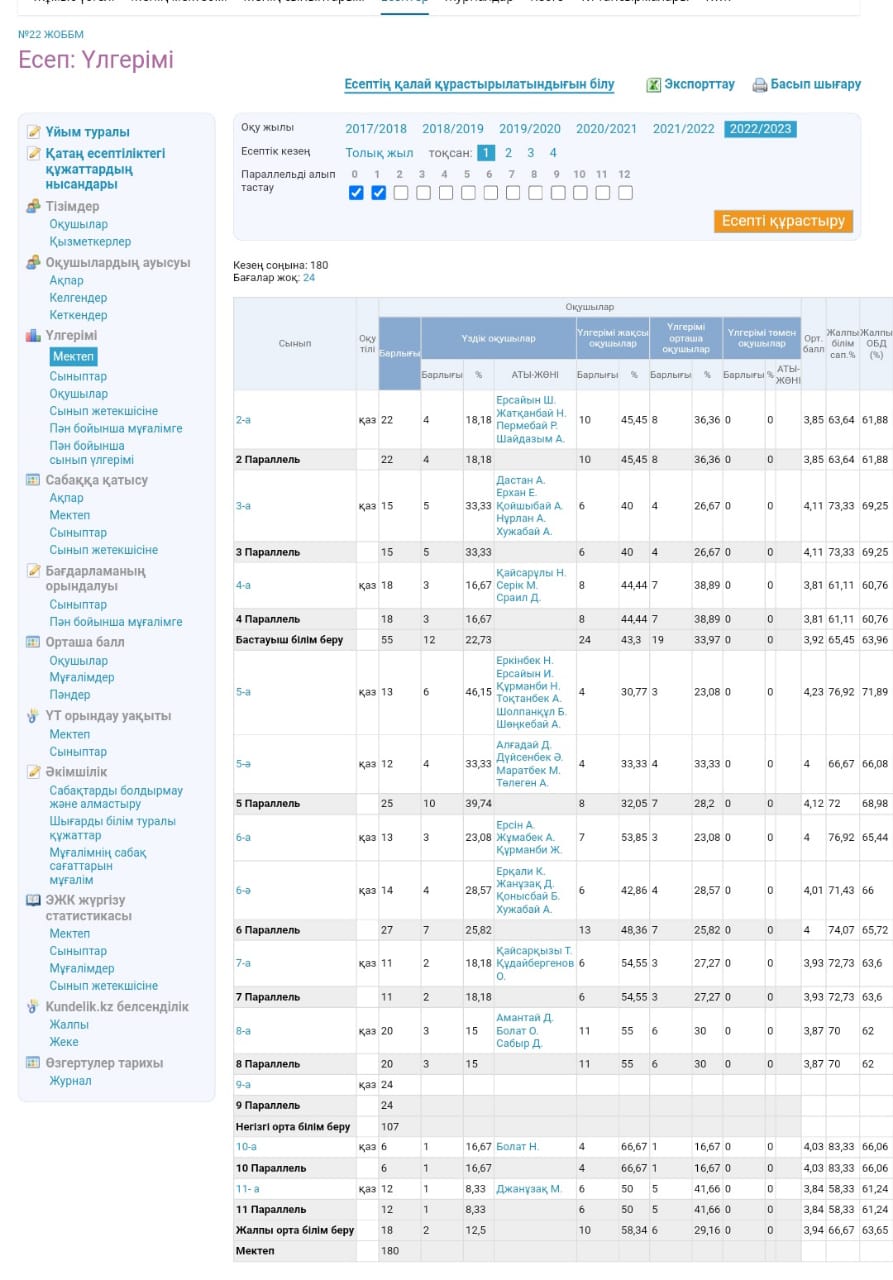Click the Бастауыш білім беру row label
The height and width of the screenshot is (1280, 893).
point(289,640)
